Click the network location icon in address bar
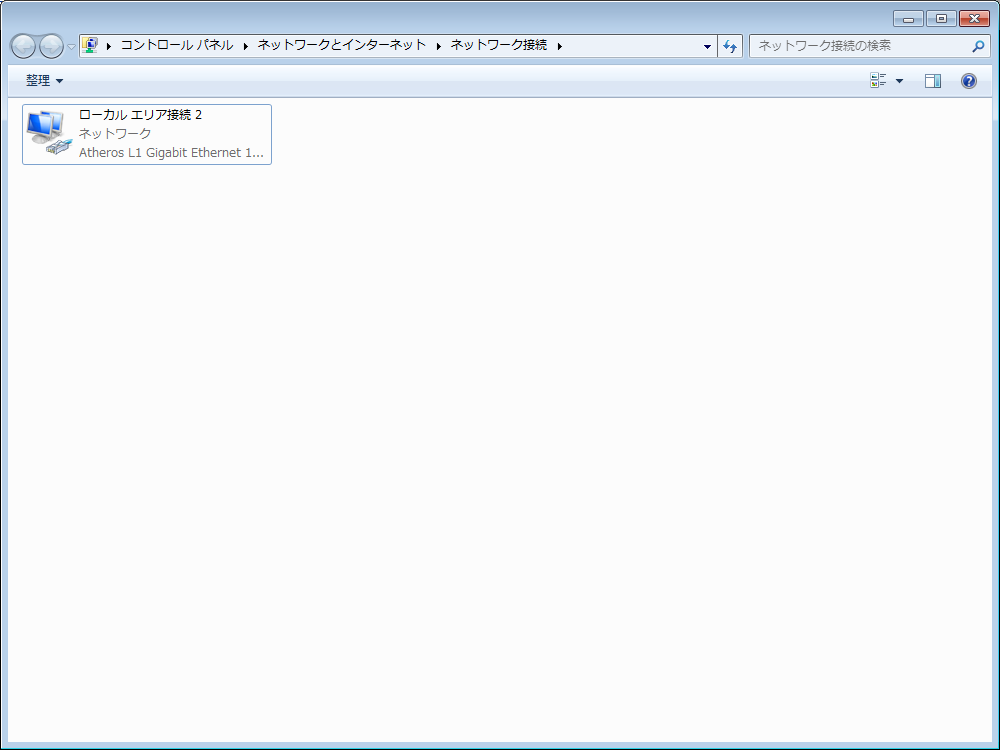Image resolution: width=1000 pixels, height=750 pixels. pos(90,45)
